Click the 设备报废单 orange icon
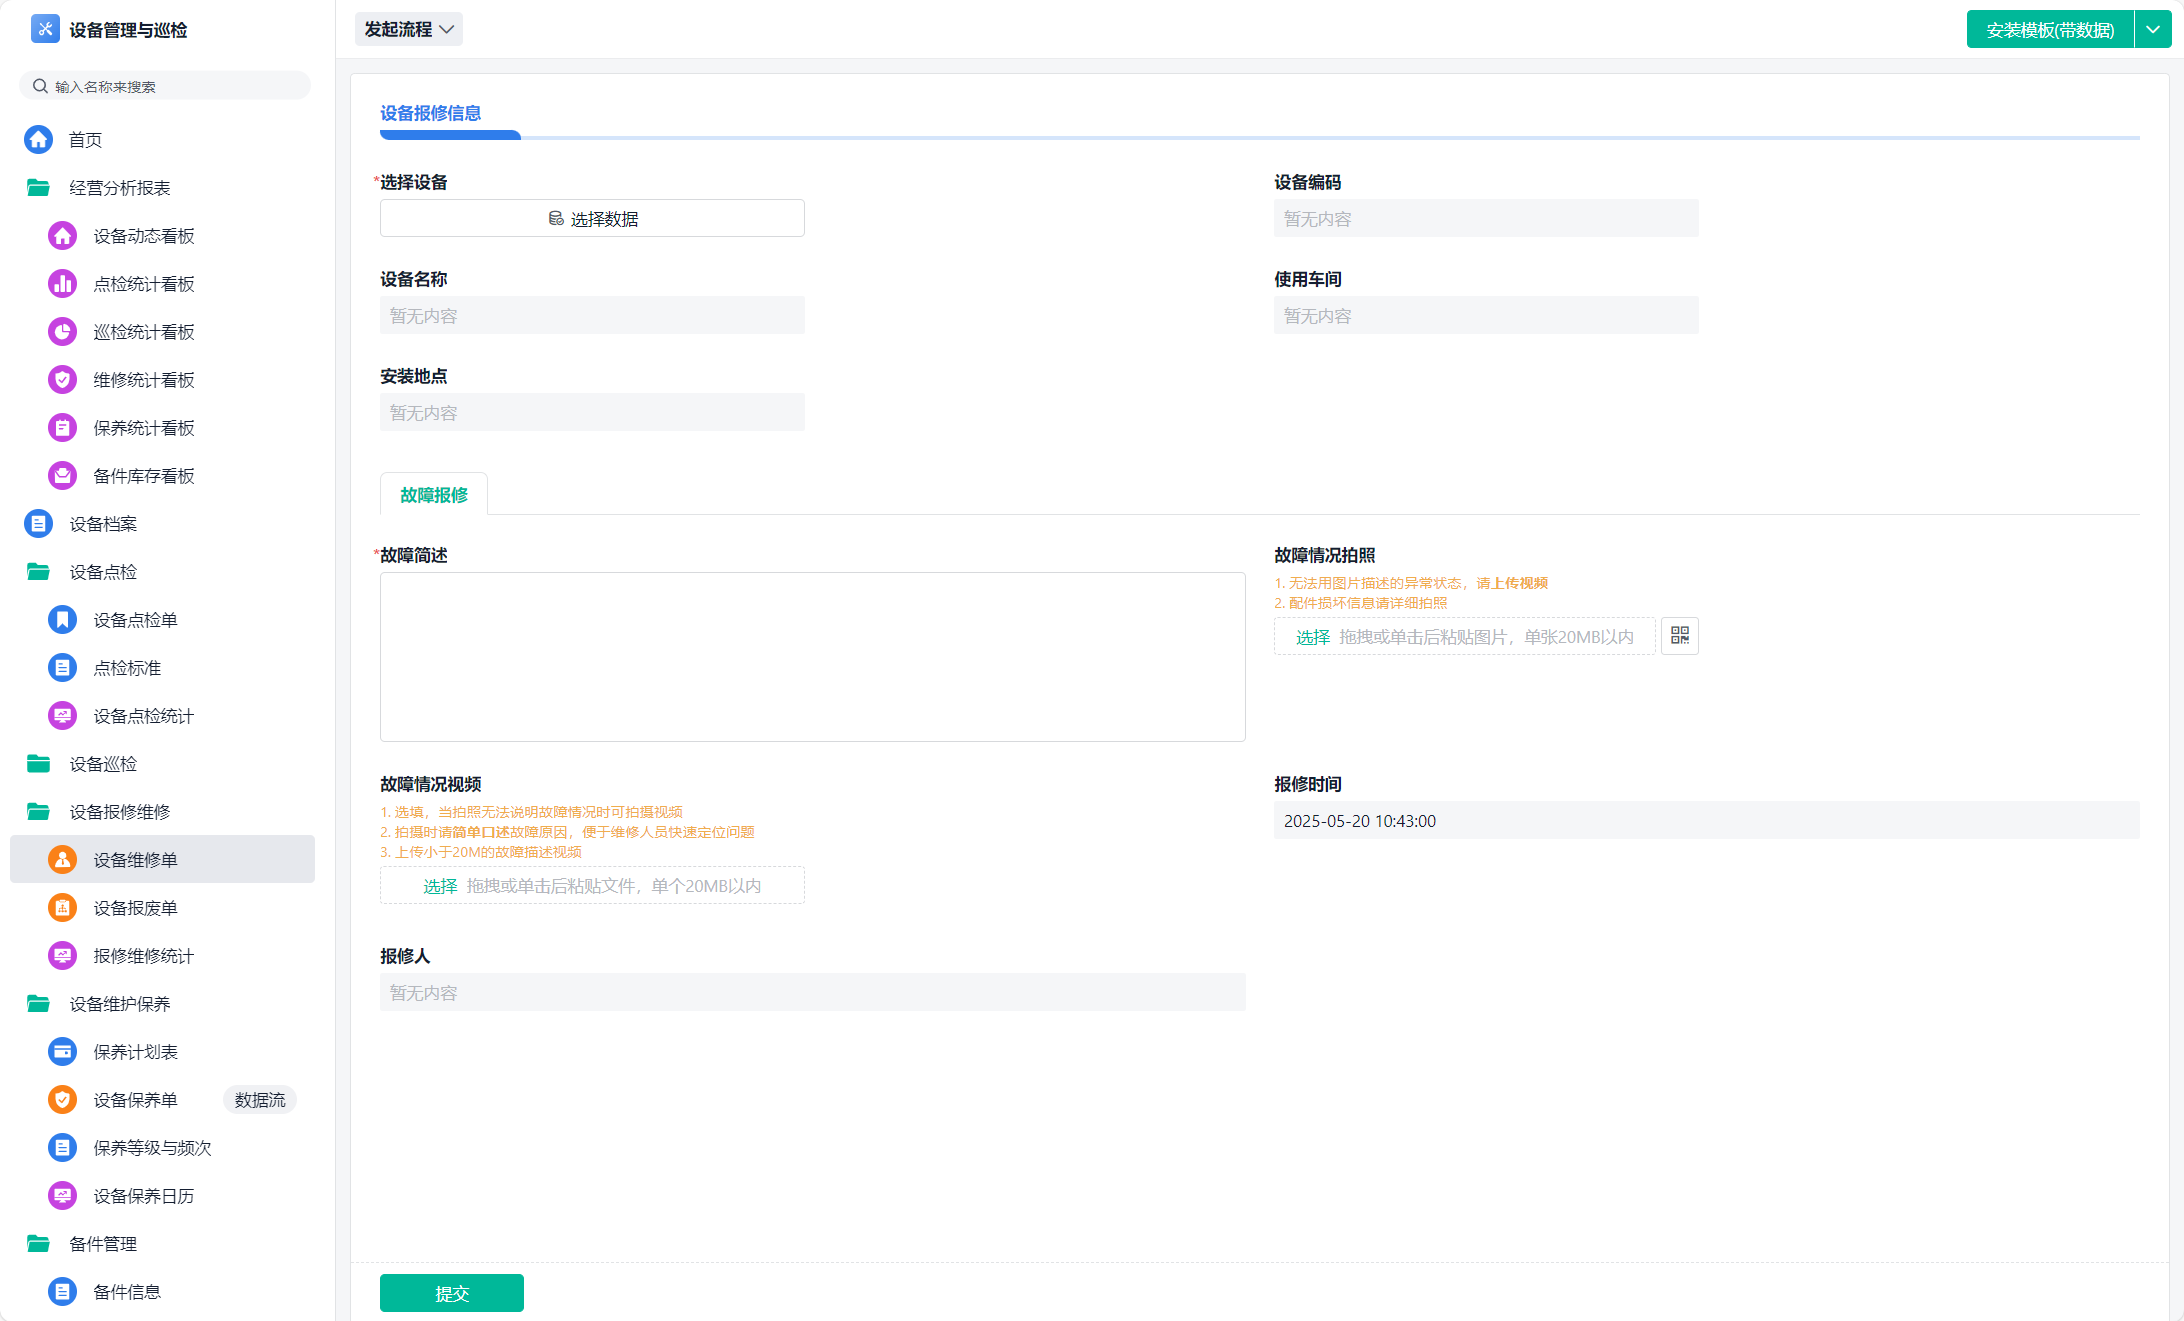Viewport: 2184px width, 1321px height. 62,908
